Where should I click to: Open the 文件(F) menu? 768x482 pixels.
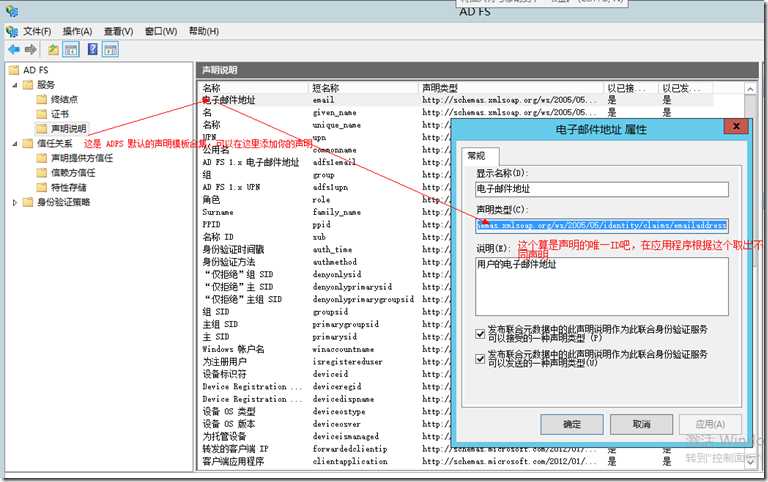37,31
